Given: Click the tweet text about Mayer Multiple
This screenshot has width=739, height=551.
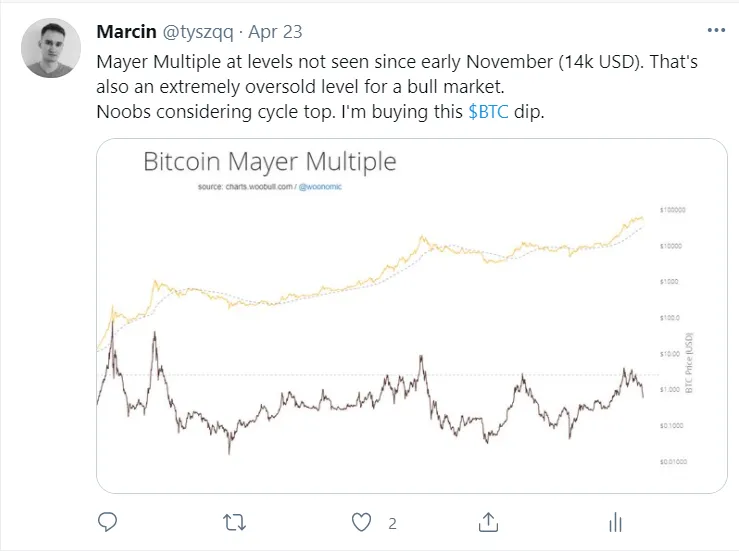Looking at the screenshot, I should (397, 87).
